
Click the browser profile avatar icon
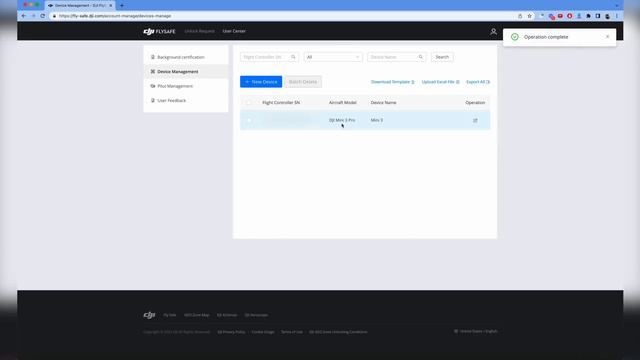(607, 16)
